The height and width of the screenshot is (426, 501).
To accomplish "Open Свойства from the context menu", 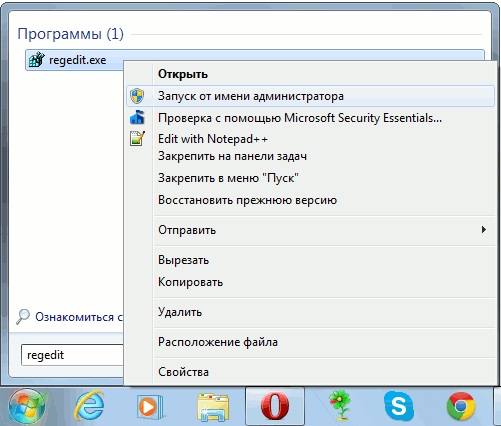I will 310,372.
